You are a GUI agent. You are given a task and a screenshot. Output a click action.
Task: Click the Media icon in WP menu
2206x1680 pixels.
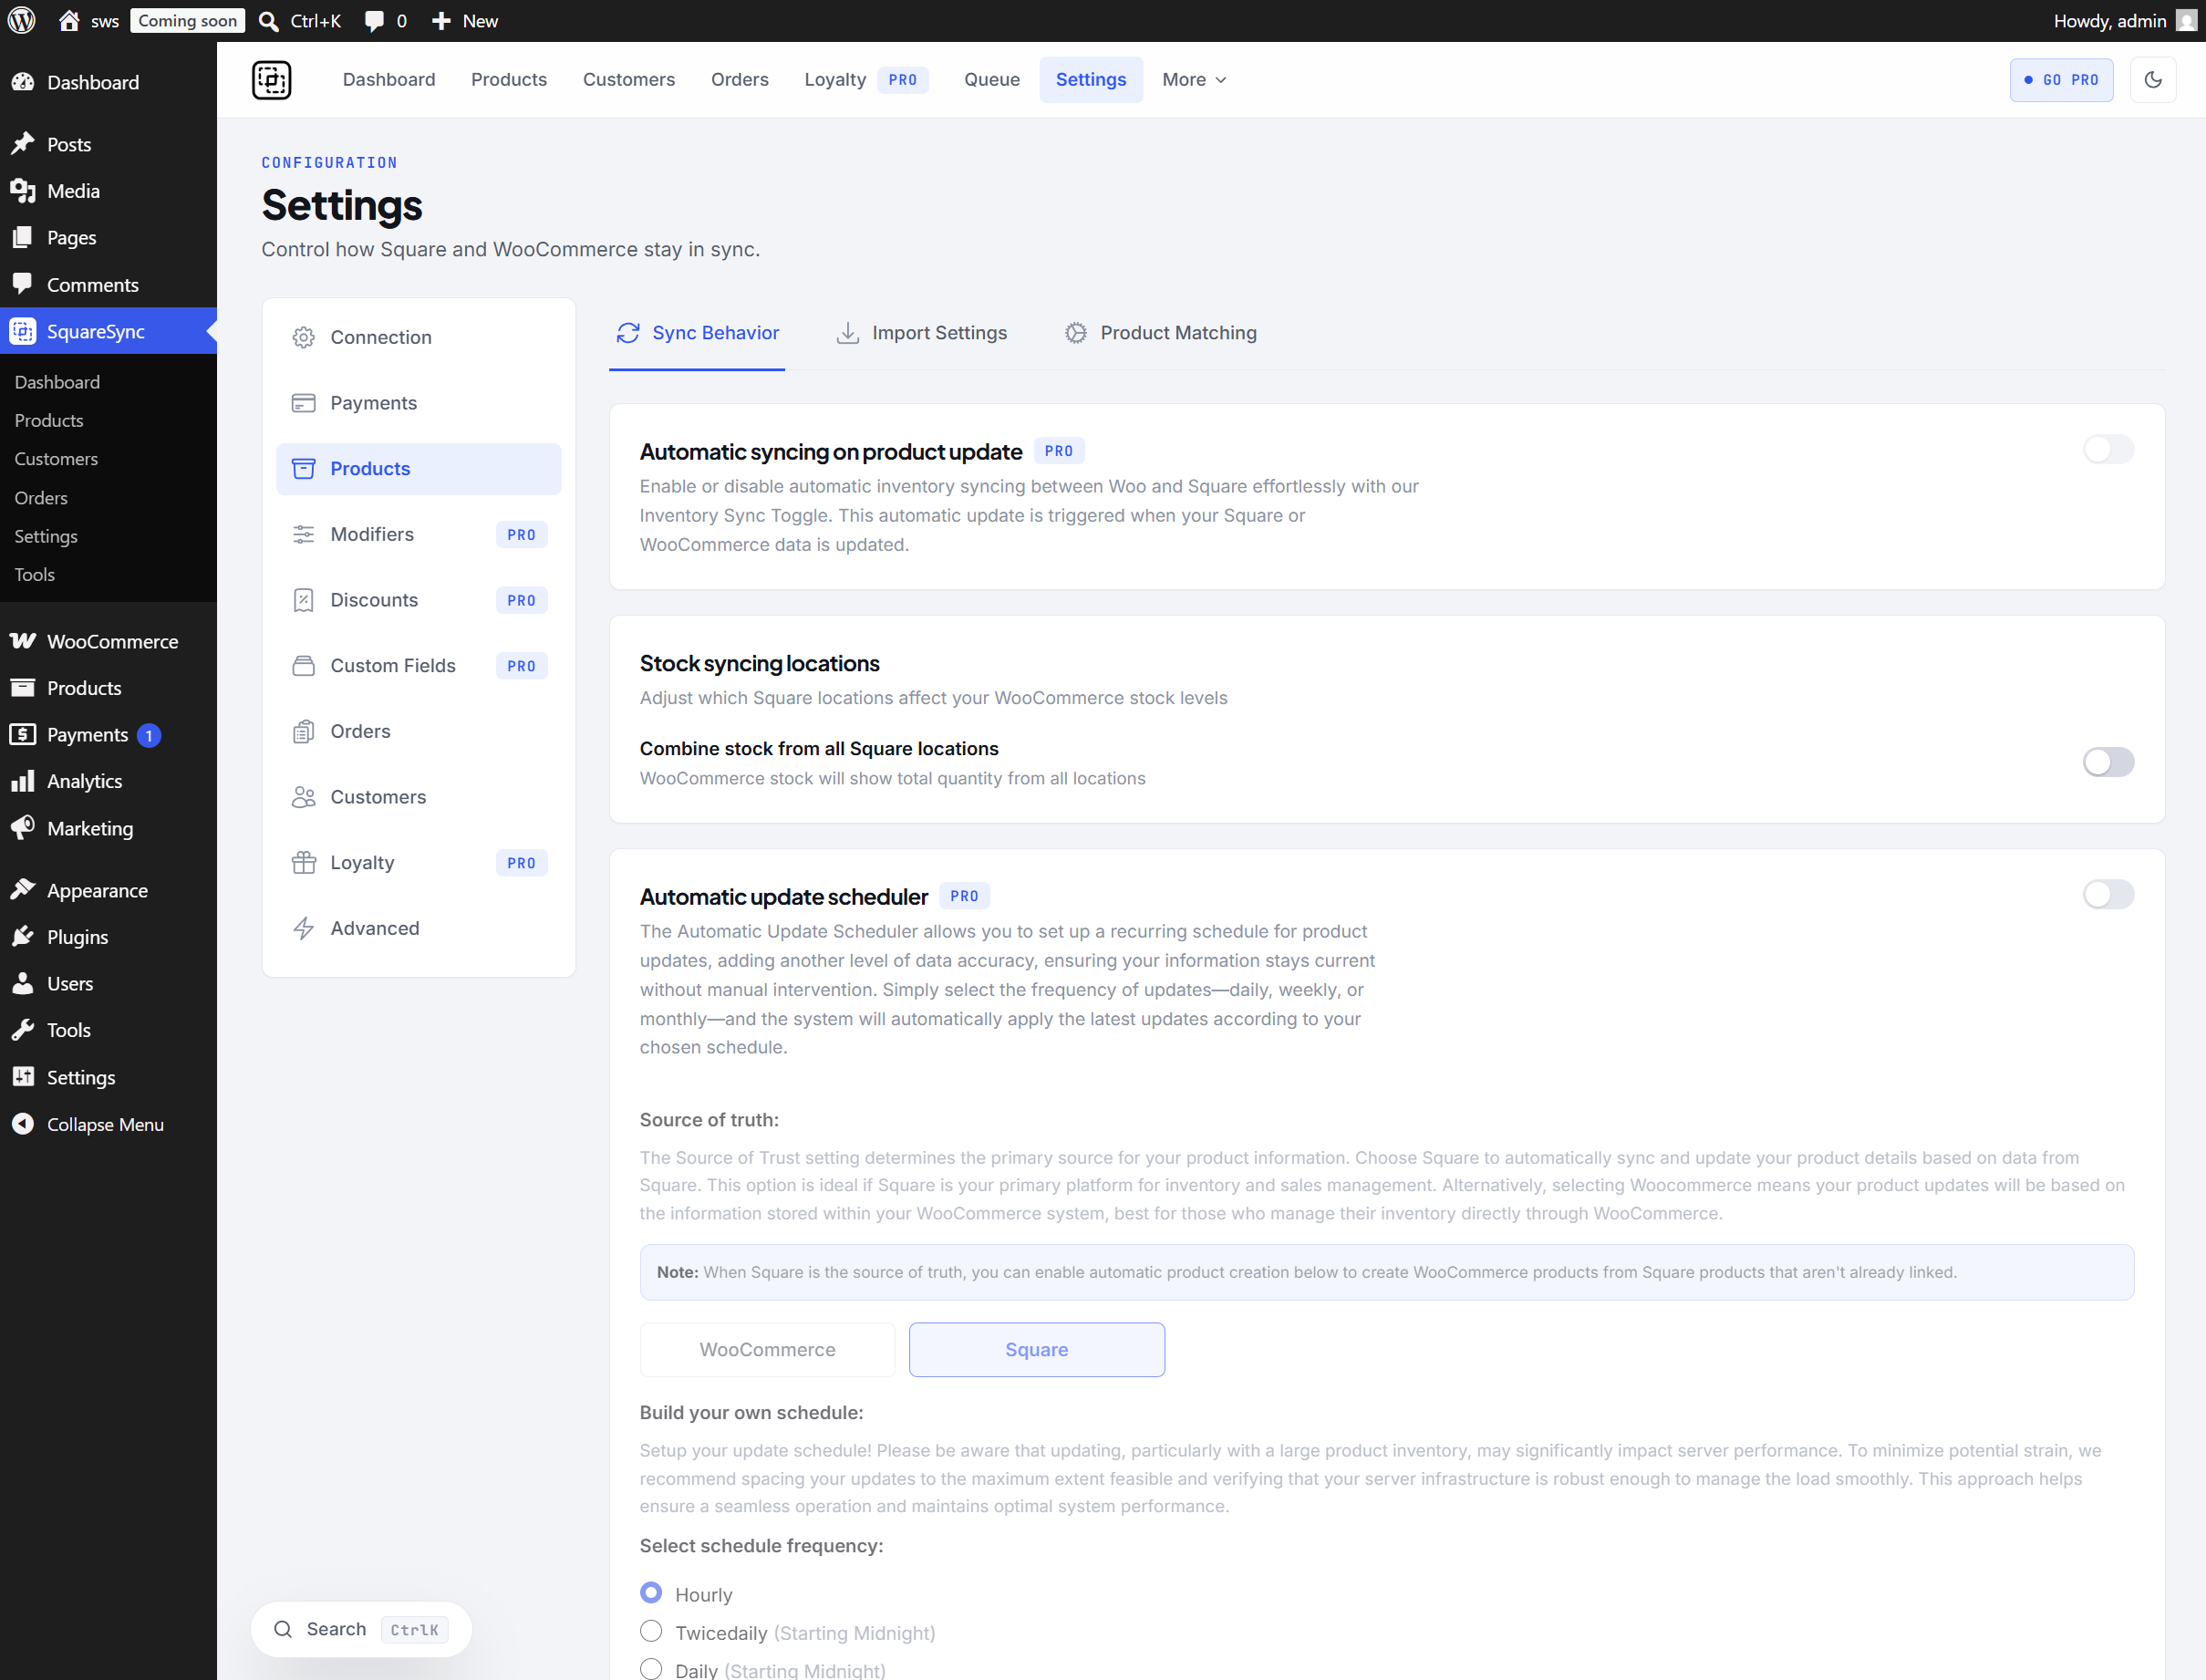click(23, 191)
